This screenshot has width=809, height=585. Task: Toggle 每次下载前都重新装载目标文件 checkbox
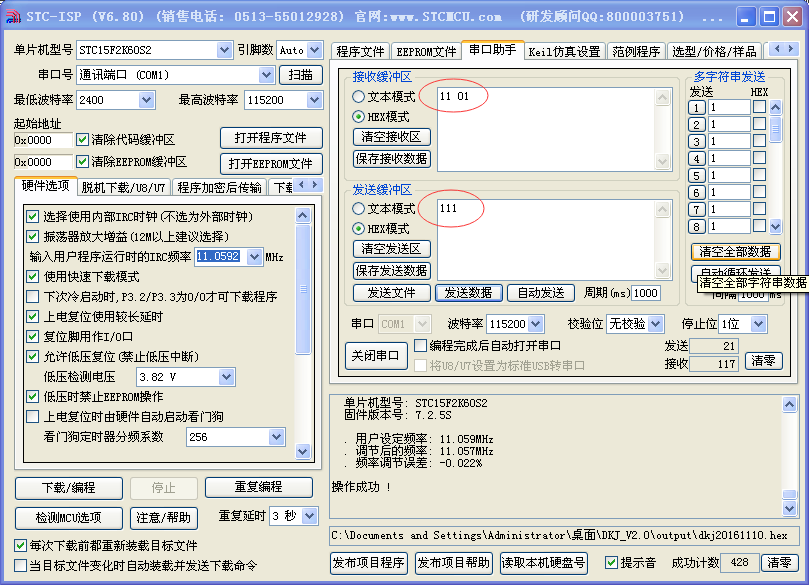point(21,545)
